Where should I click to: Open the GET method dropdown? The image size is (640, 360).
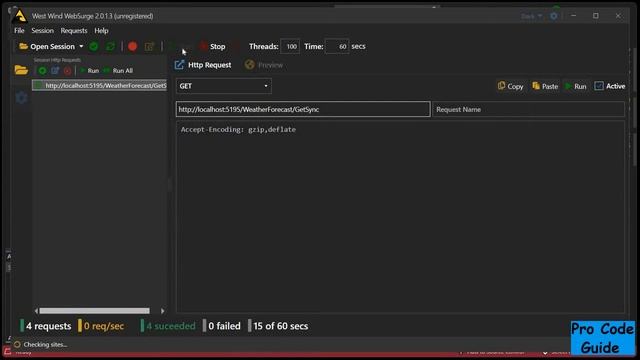224,86
